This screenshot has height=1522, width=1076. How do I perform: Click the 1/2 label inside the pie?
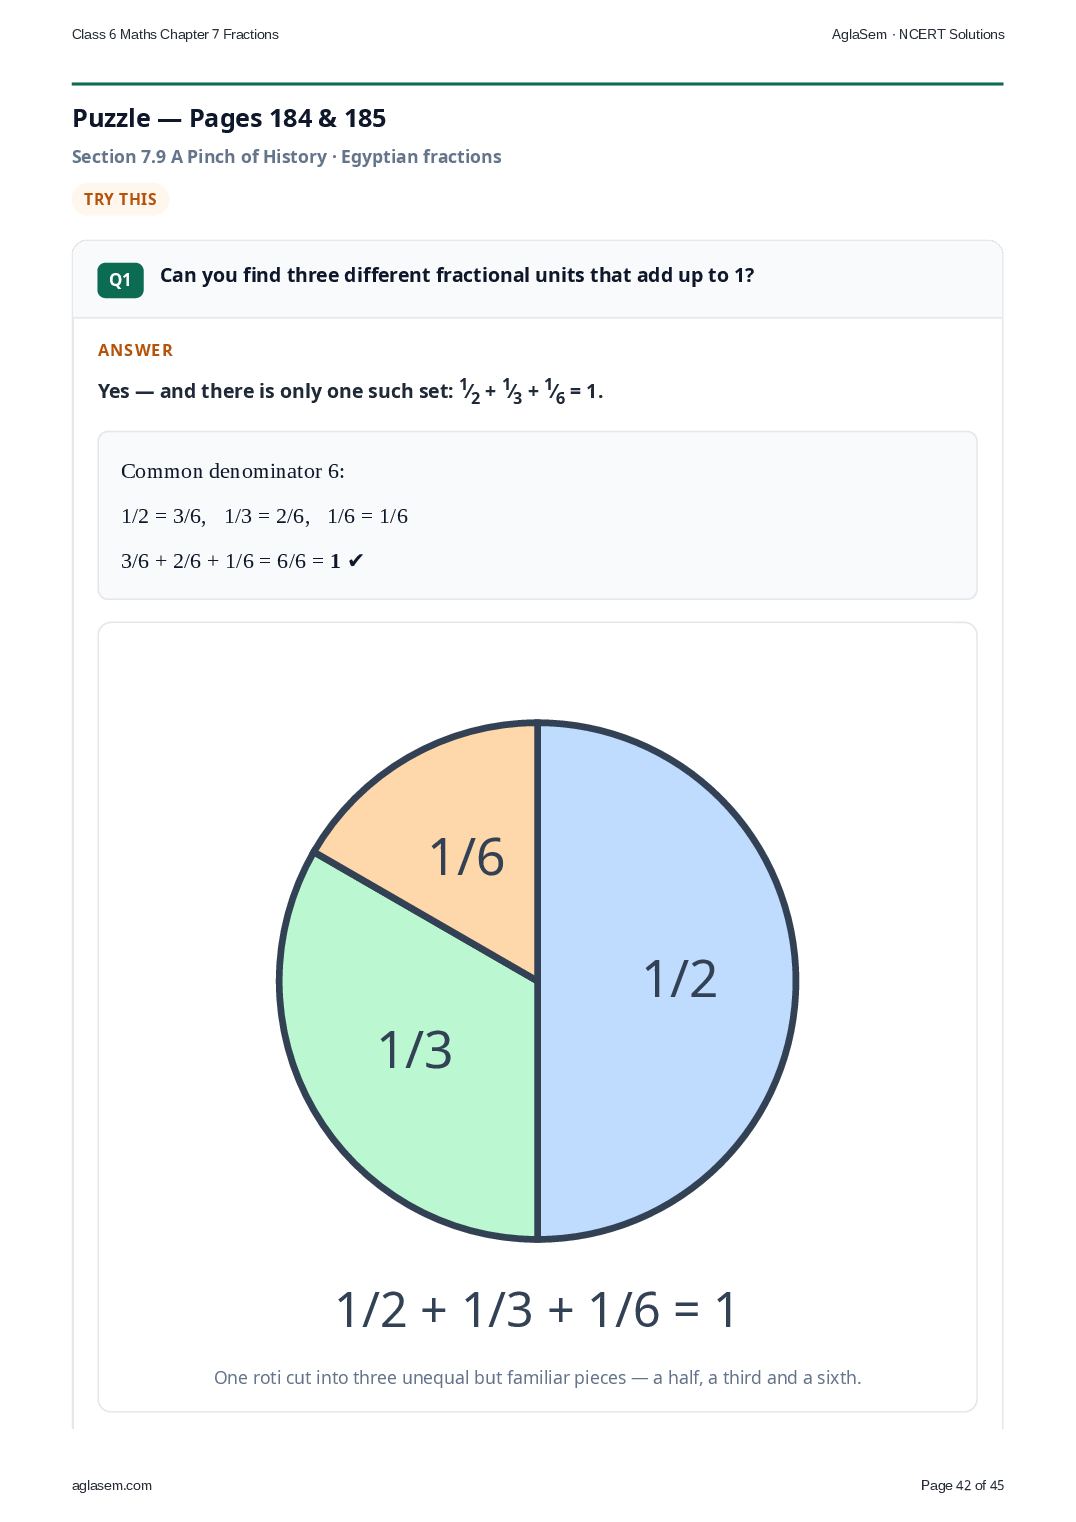pos(680,978)
